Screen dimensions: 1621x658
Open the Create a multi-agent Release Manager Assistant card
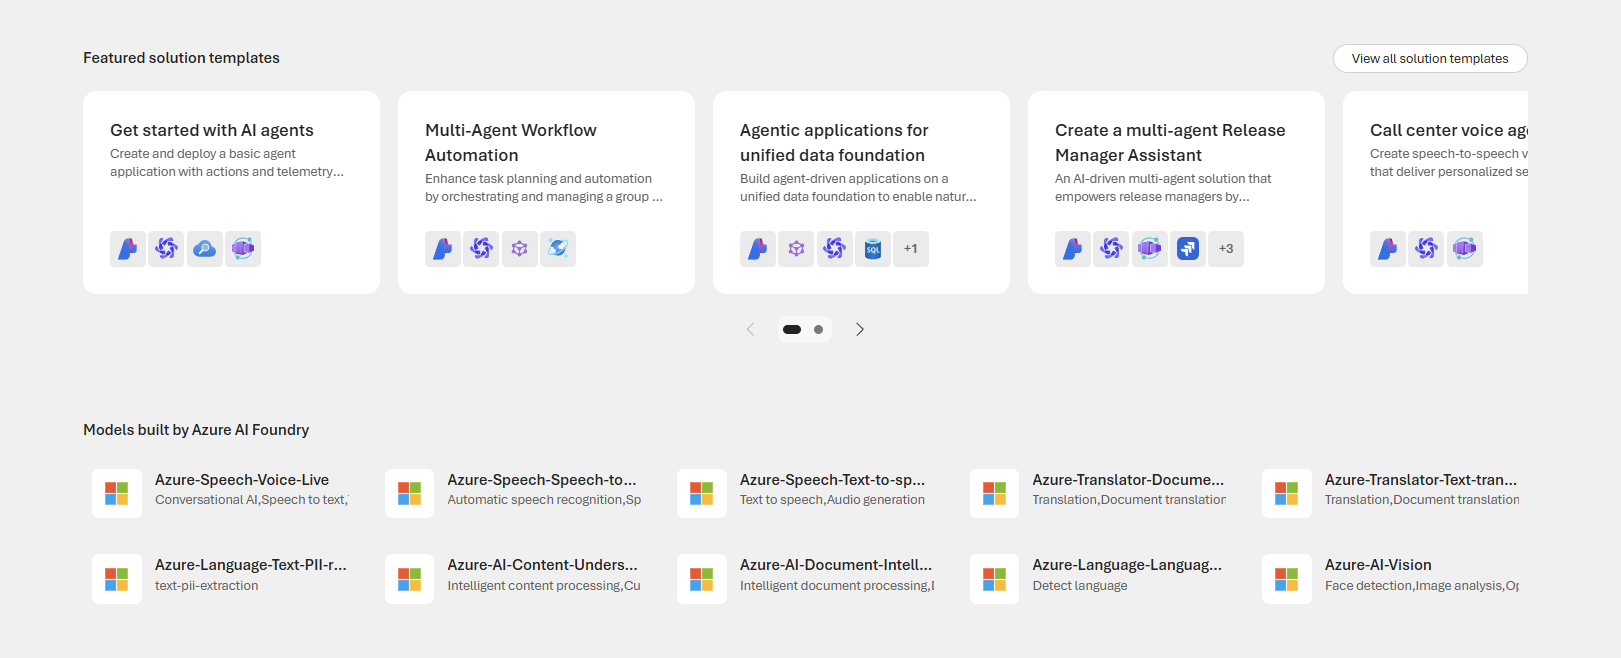click(x=1170, y=143)
